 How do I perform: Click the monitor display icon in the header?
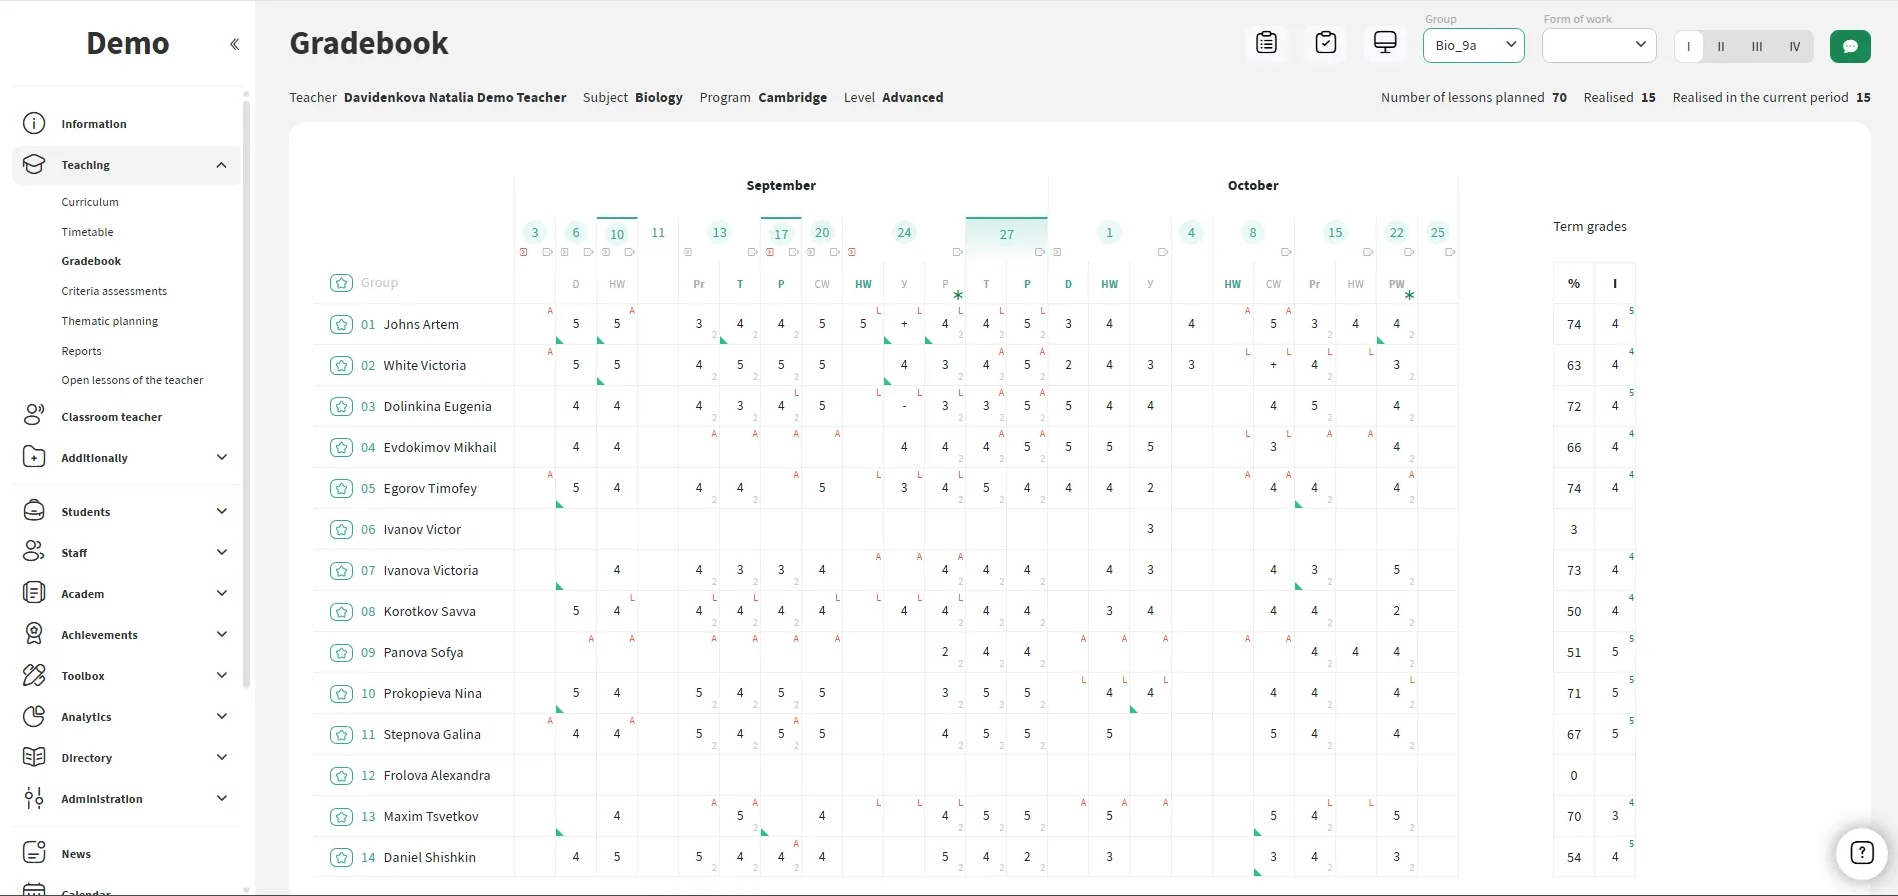(1385, 43)
